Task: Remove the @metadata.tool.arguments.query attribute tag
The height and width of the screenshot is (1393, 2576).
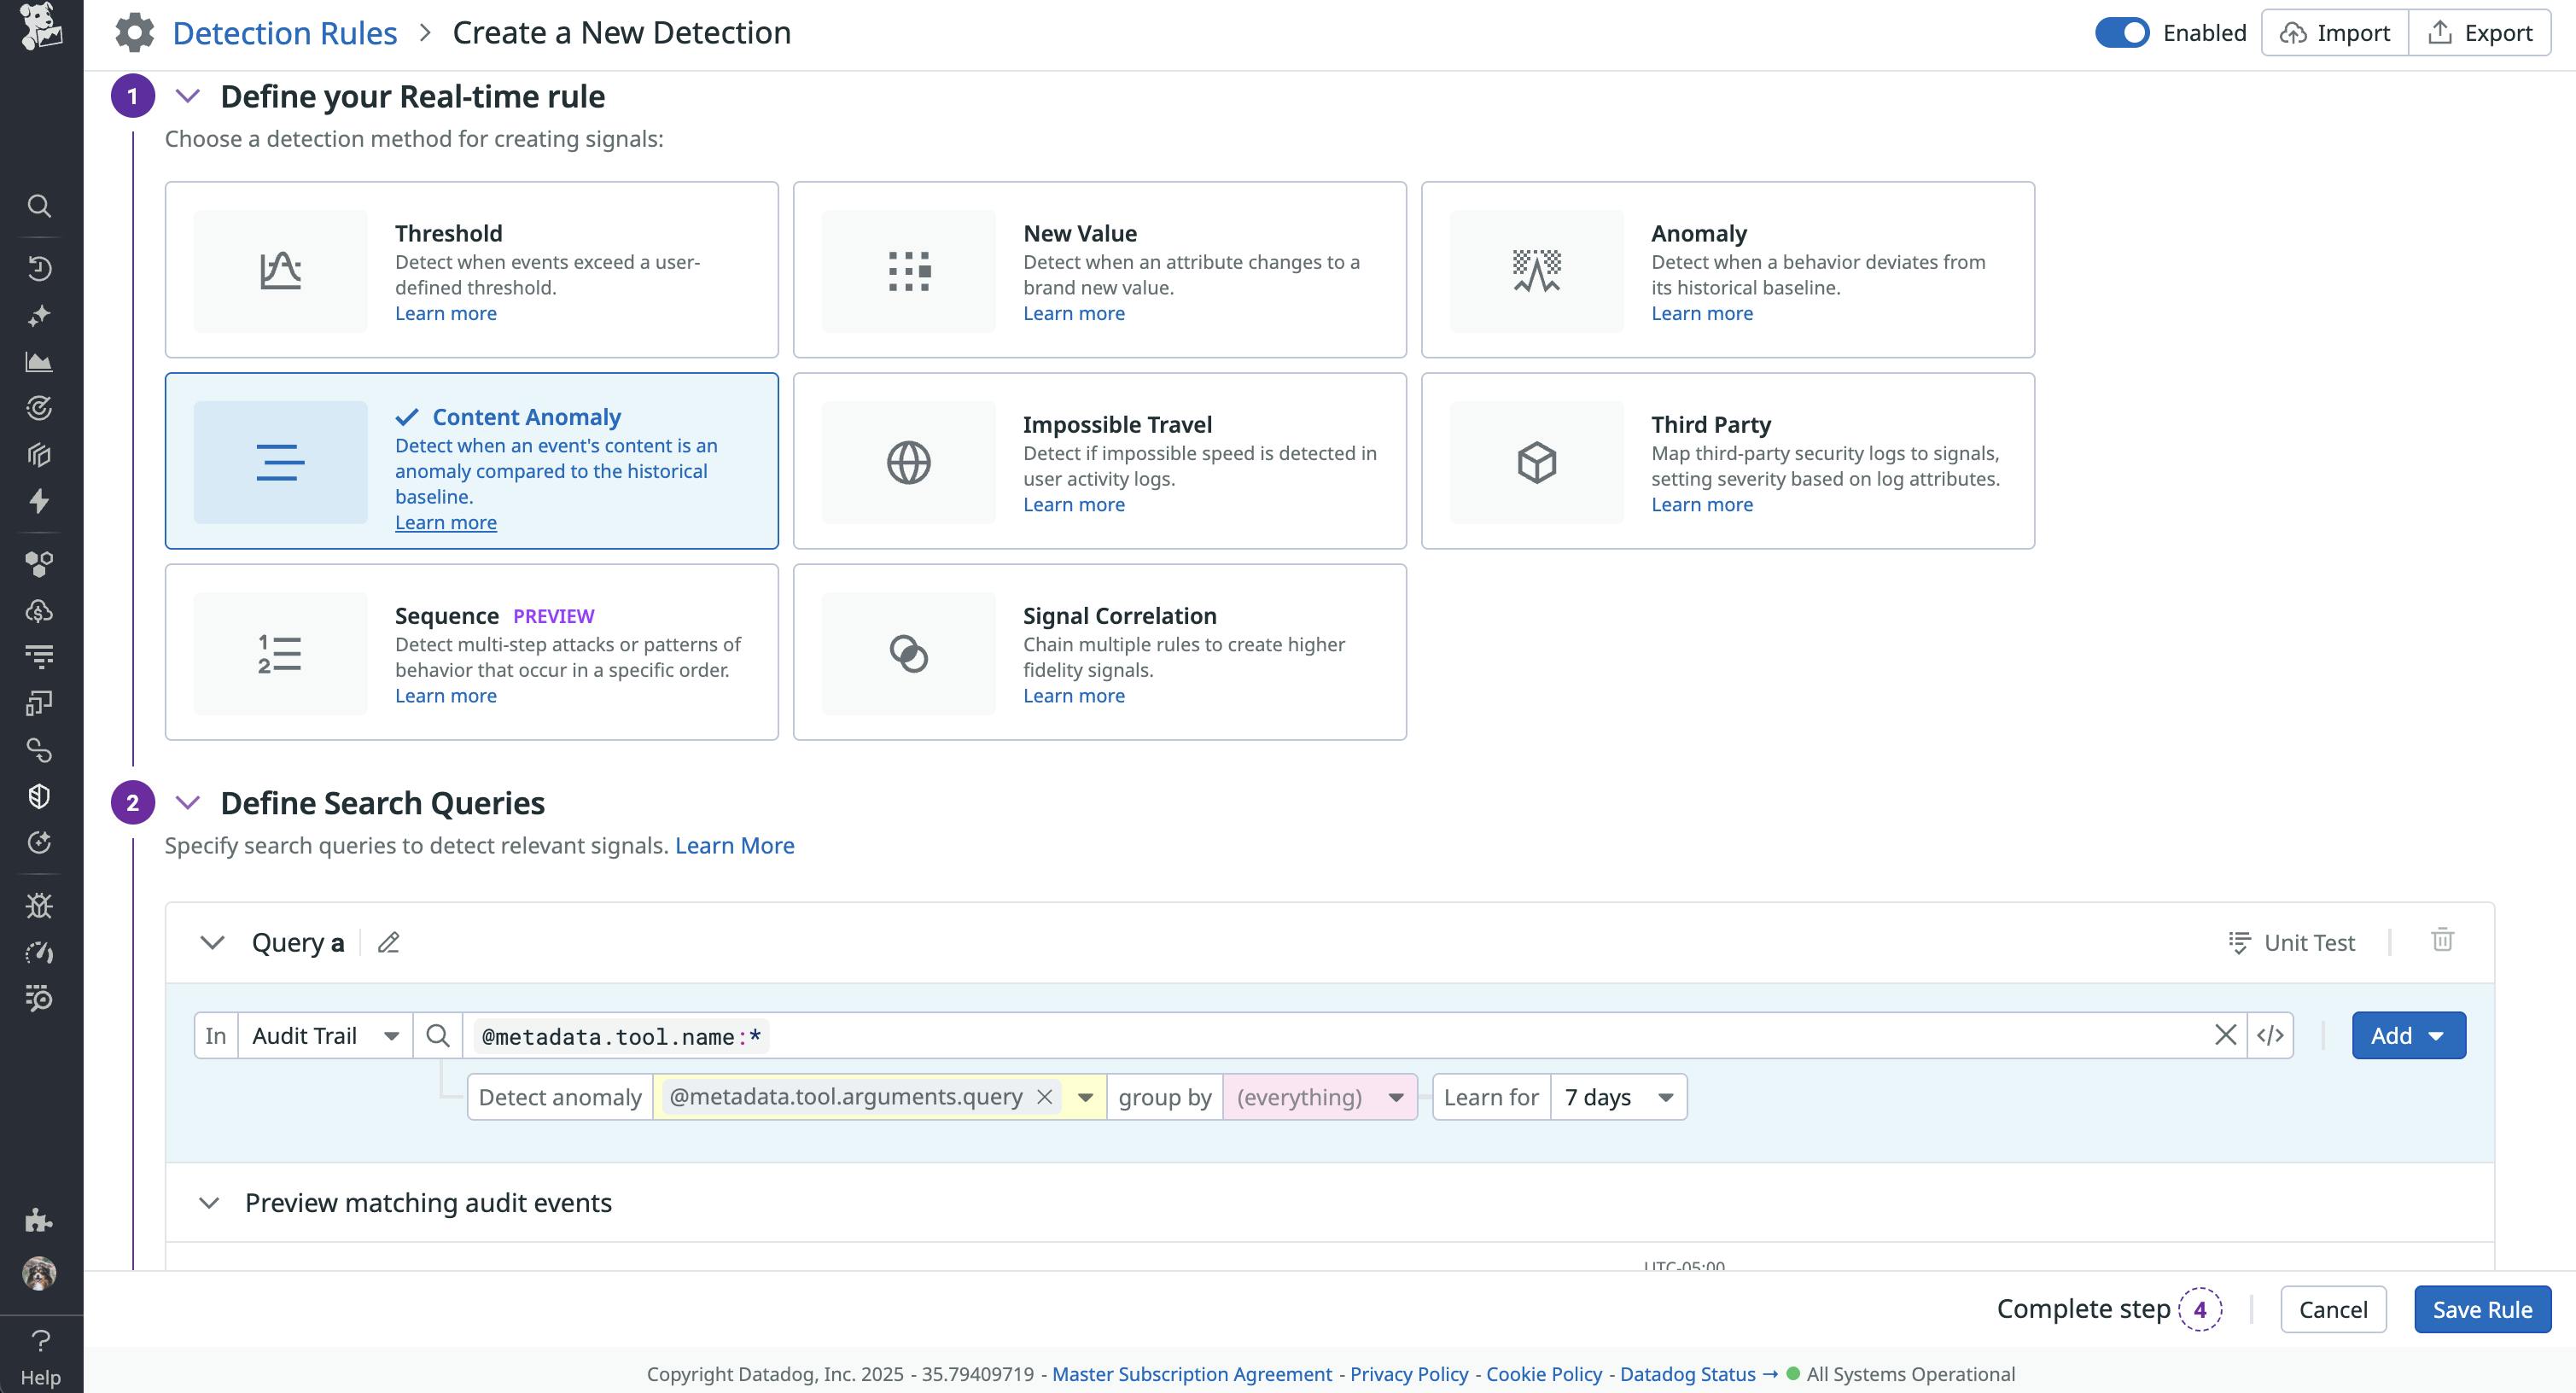Action: 1043,1096
